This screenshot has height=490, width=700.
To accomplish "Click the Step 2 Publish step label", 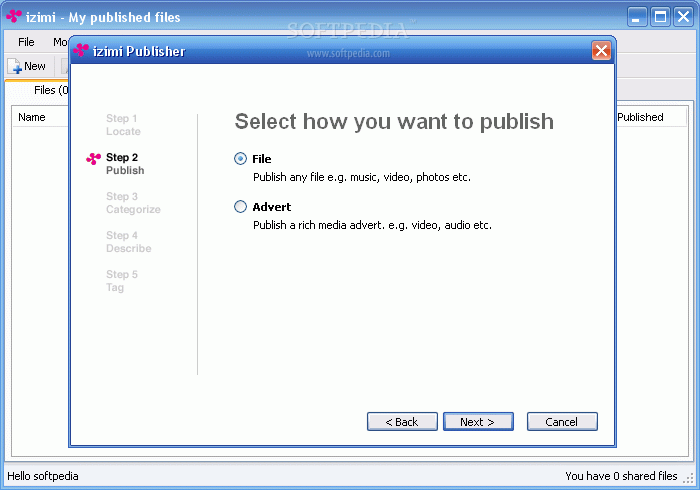I will click(x=125, y=164).
